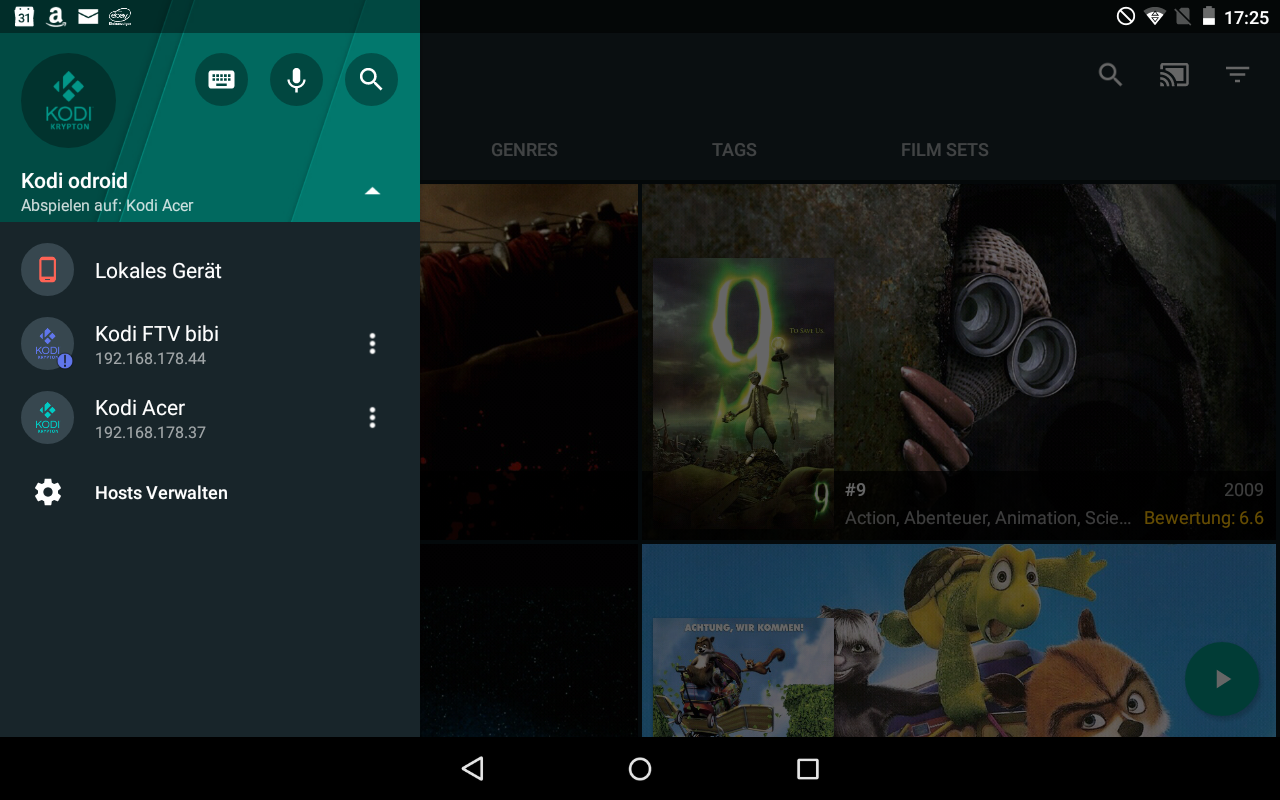1280x800 pixels.
Task: Tap the Wi-Fi status icon
Action: [1155, 16]
